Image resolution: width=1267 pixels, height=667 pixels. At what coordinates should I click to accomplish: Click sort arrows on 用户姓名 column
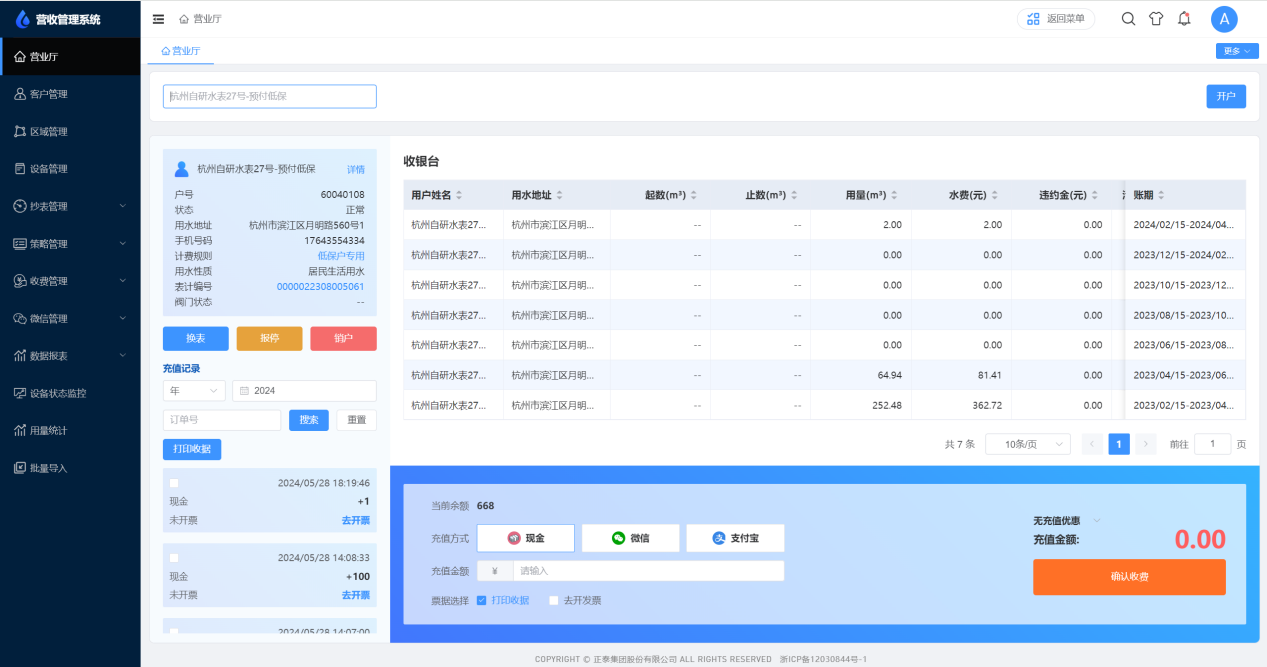click(x=459, y=195)
